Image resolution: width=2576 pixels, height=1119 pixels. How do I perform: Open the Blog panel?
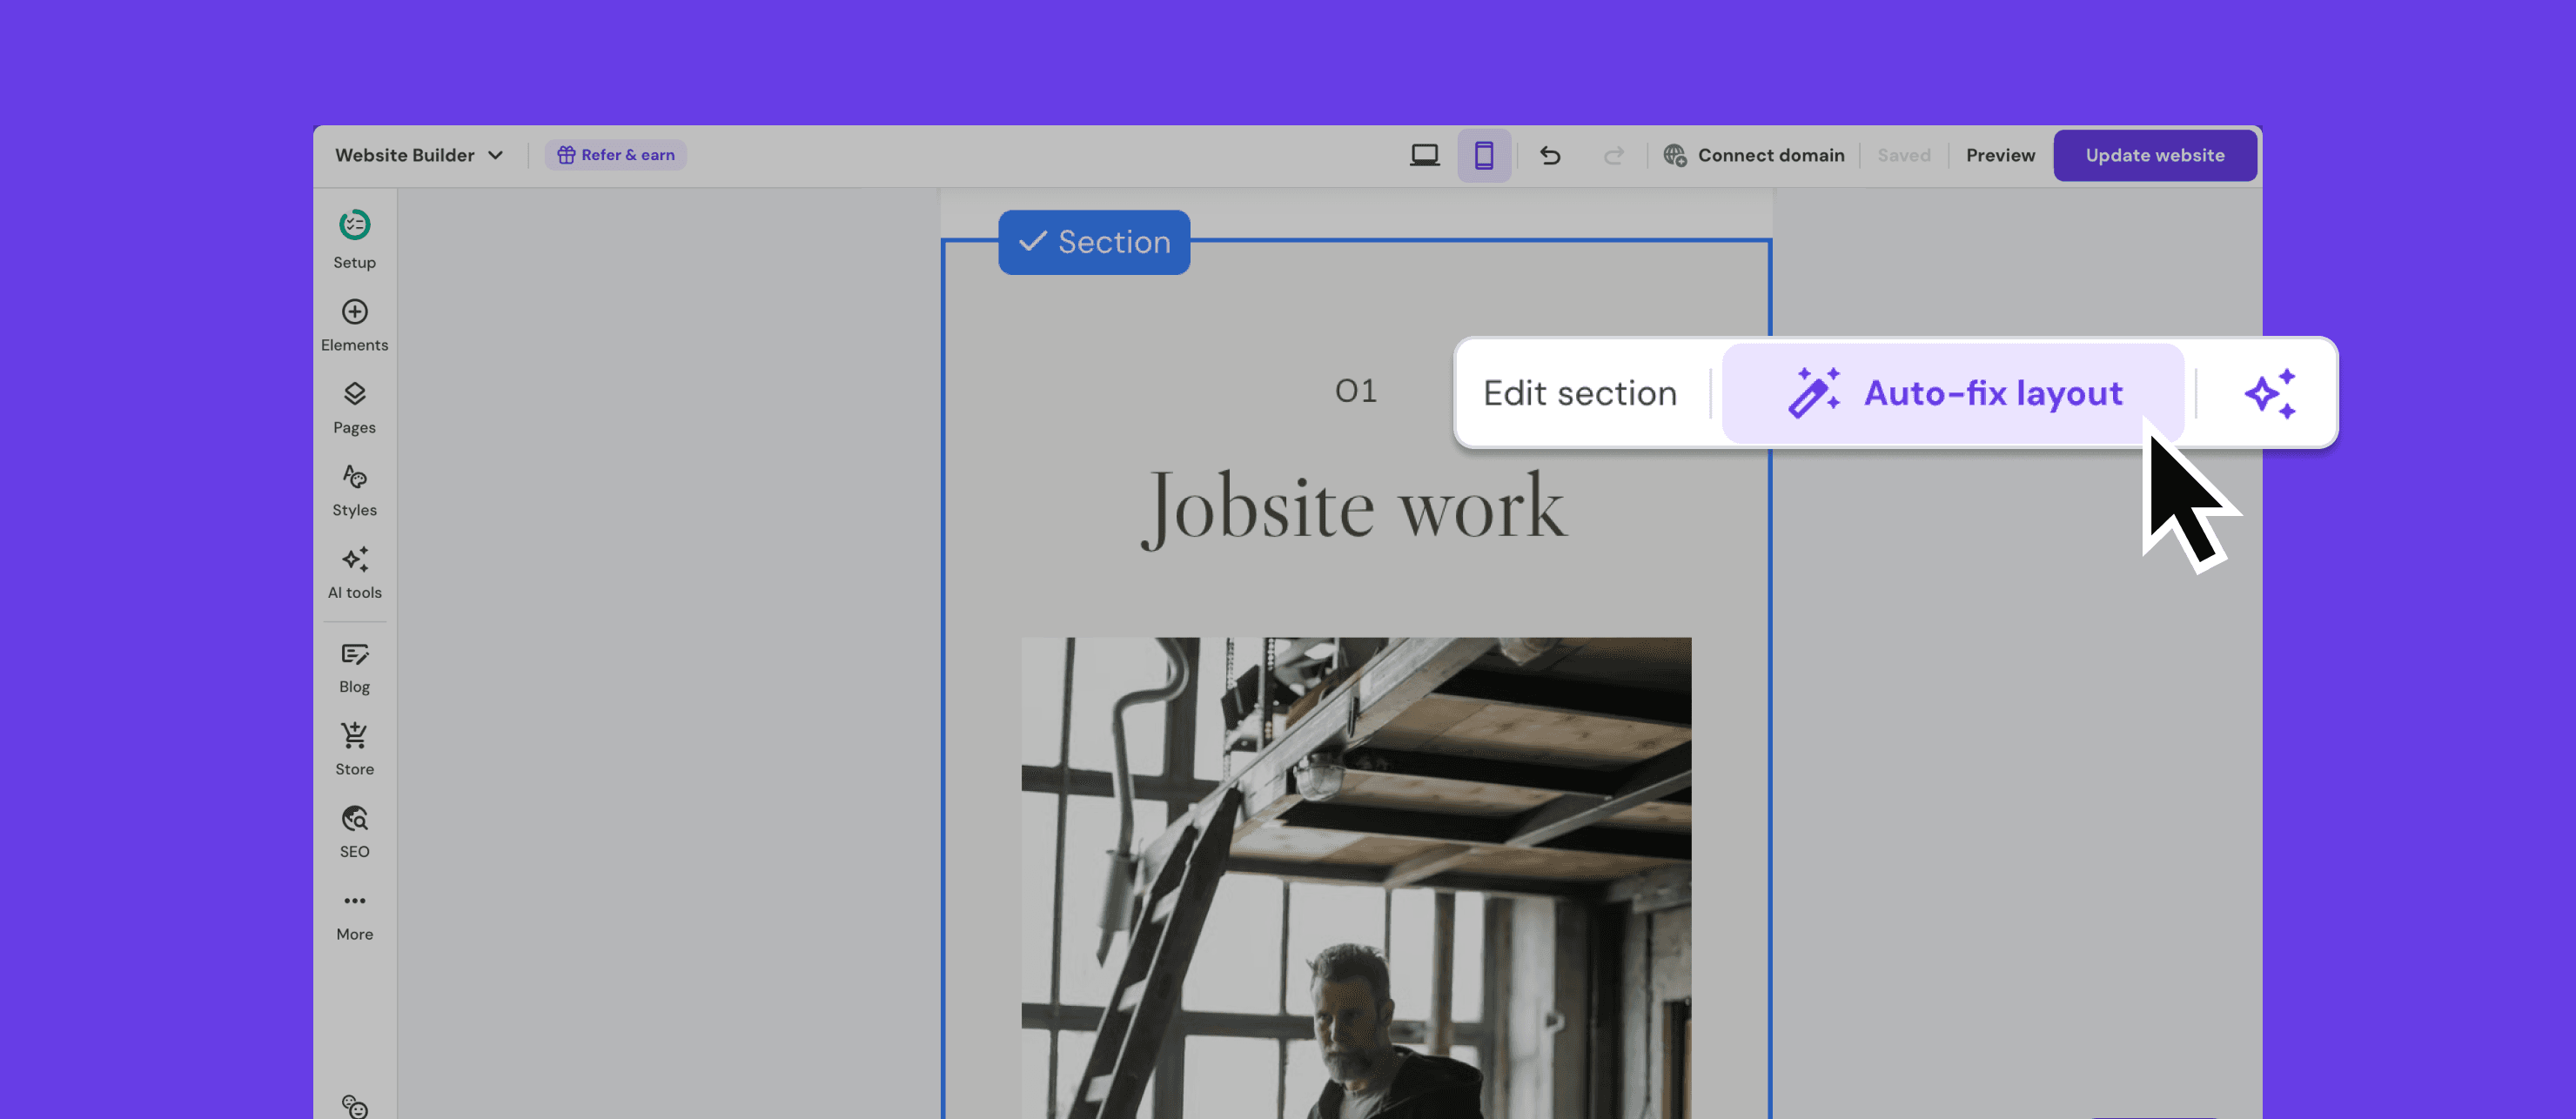pos(354,656)
